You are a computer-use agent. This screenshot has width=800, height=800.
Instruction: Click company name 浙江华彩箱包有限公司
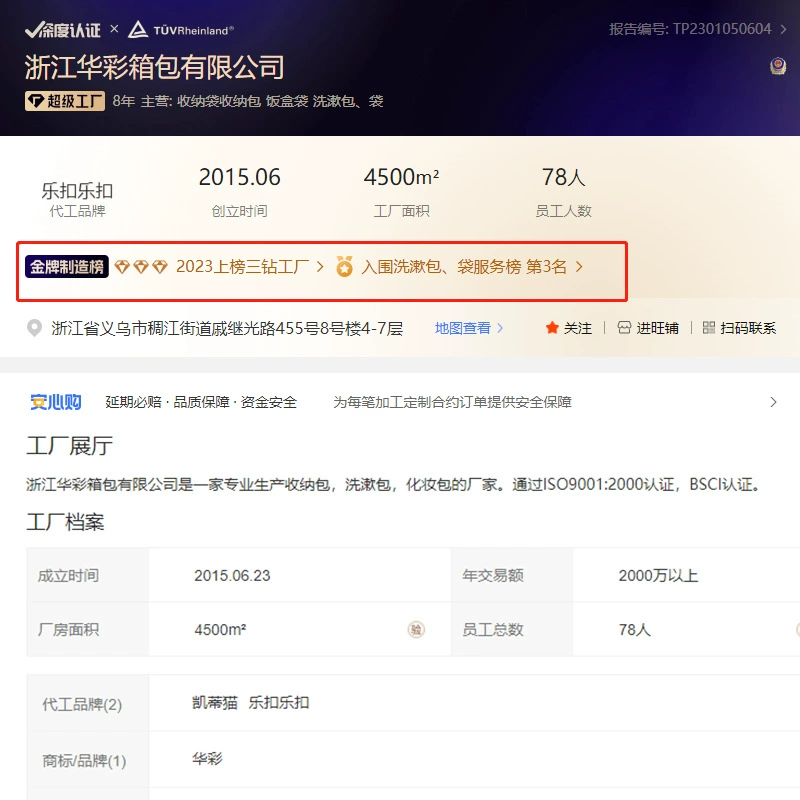pyautogui.click(x=154, y=67)
